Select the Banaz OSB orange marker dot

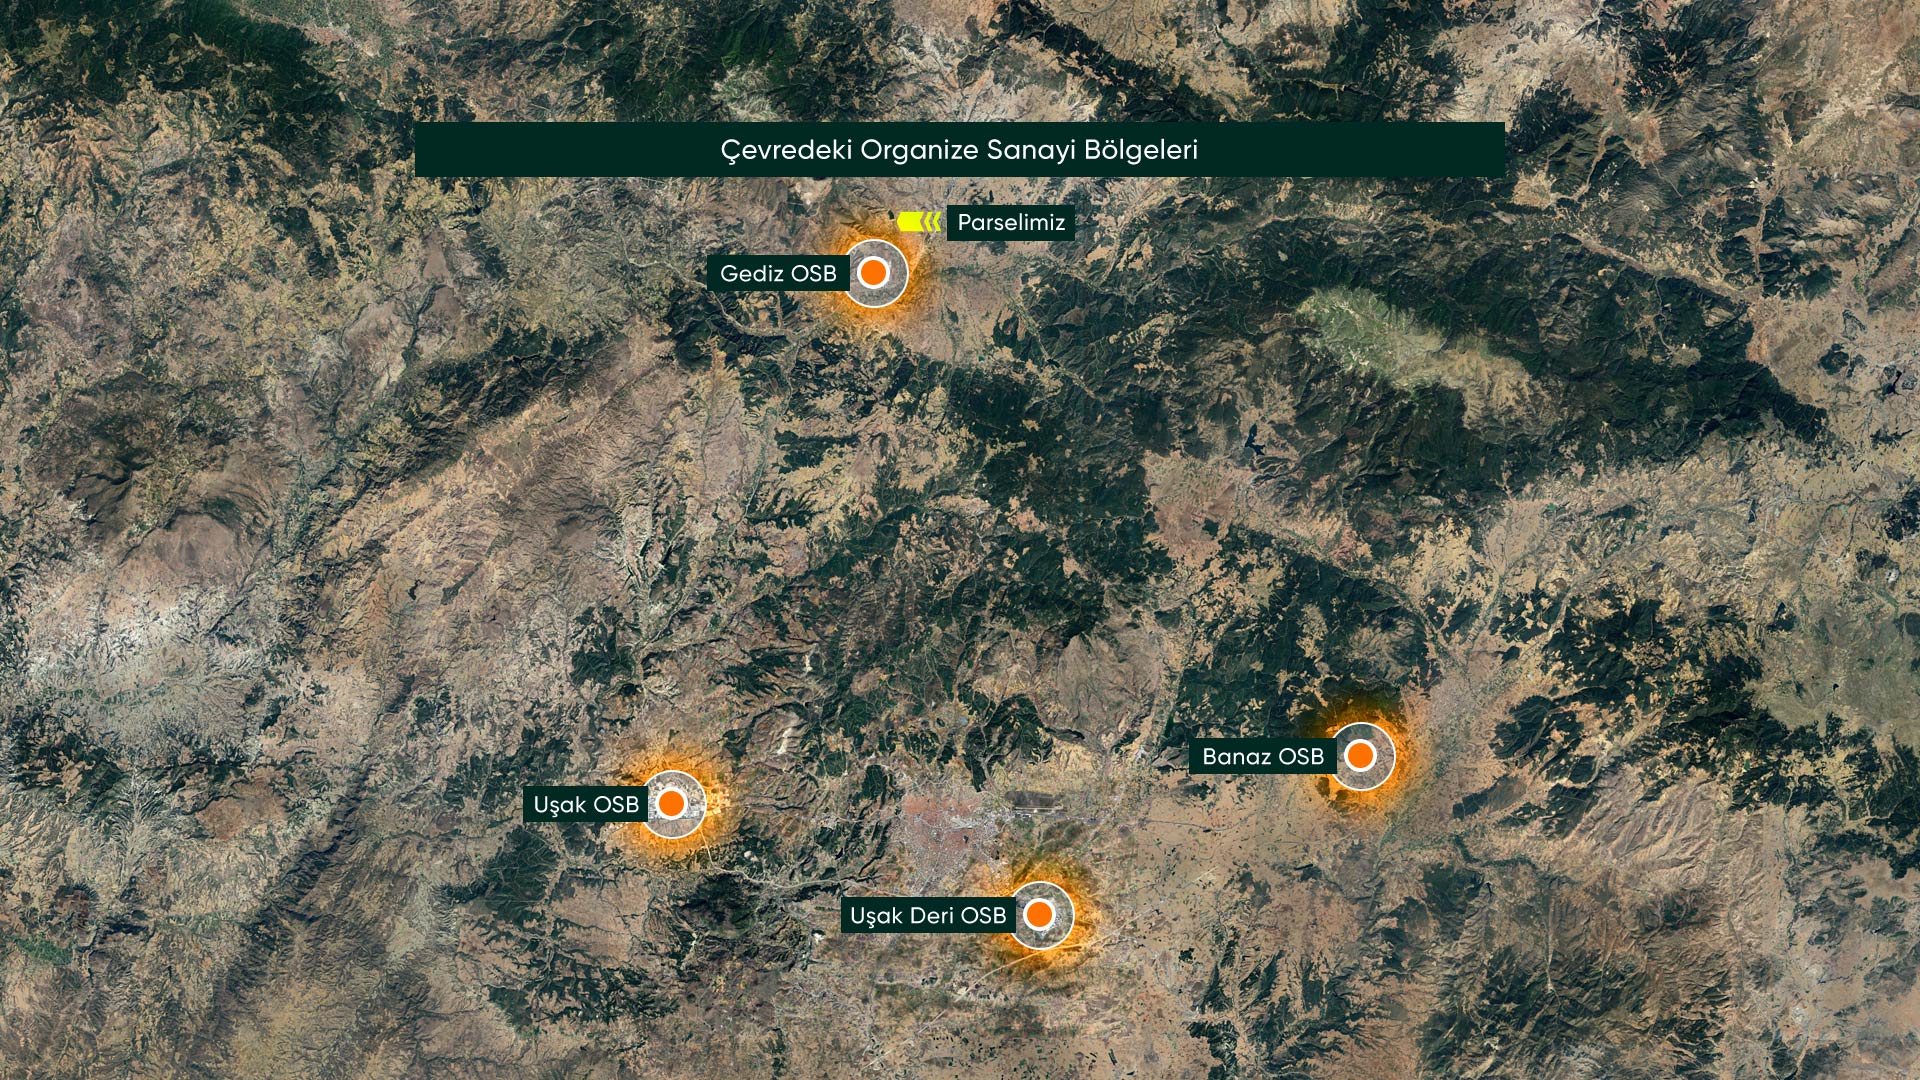pos(1360,755)
